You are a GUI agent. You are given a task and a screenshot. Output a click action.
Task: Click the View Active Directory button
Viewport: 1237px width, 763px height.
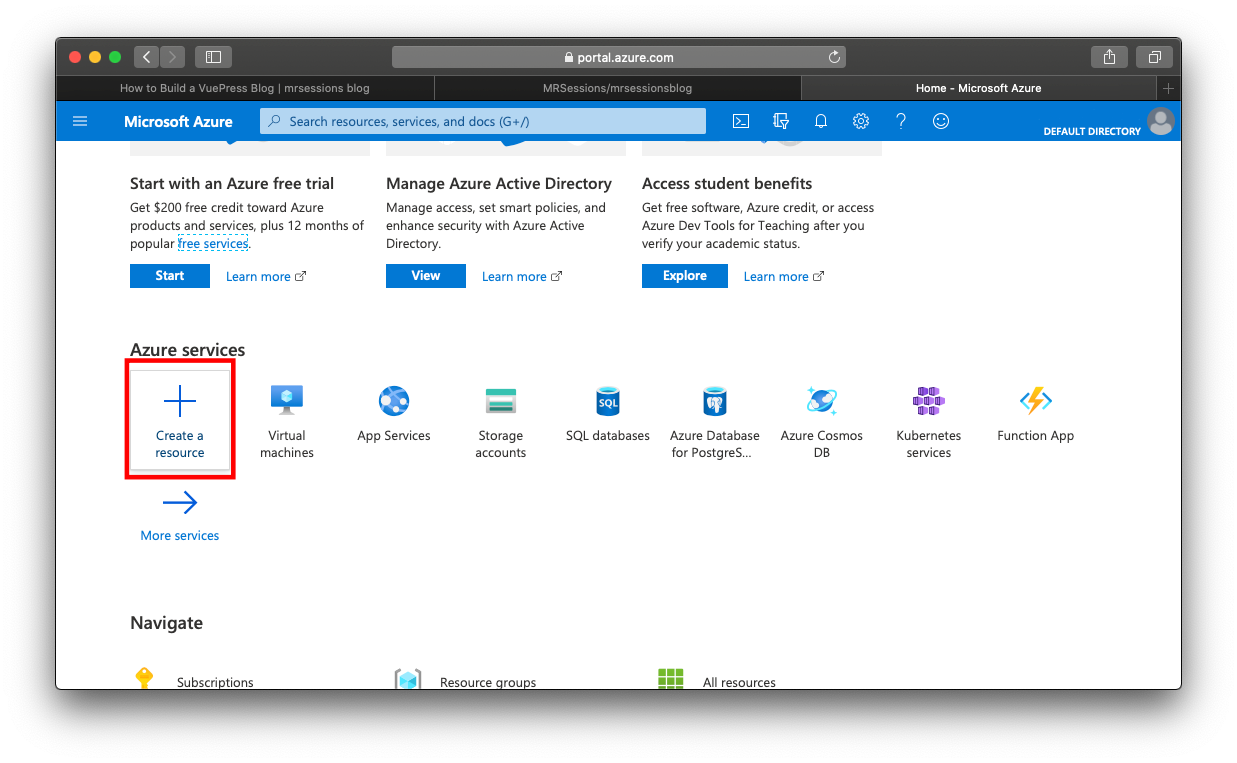pyautogui.click(x=426, y=276)
